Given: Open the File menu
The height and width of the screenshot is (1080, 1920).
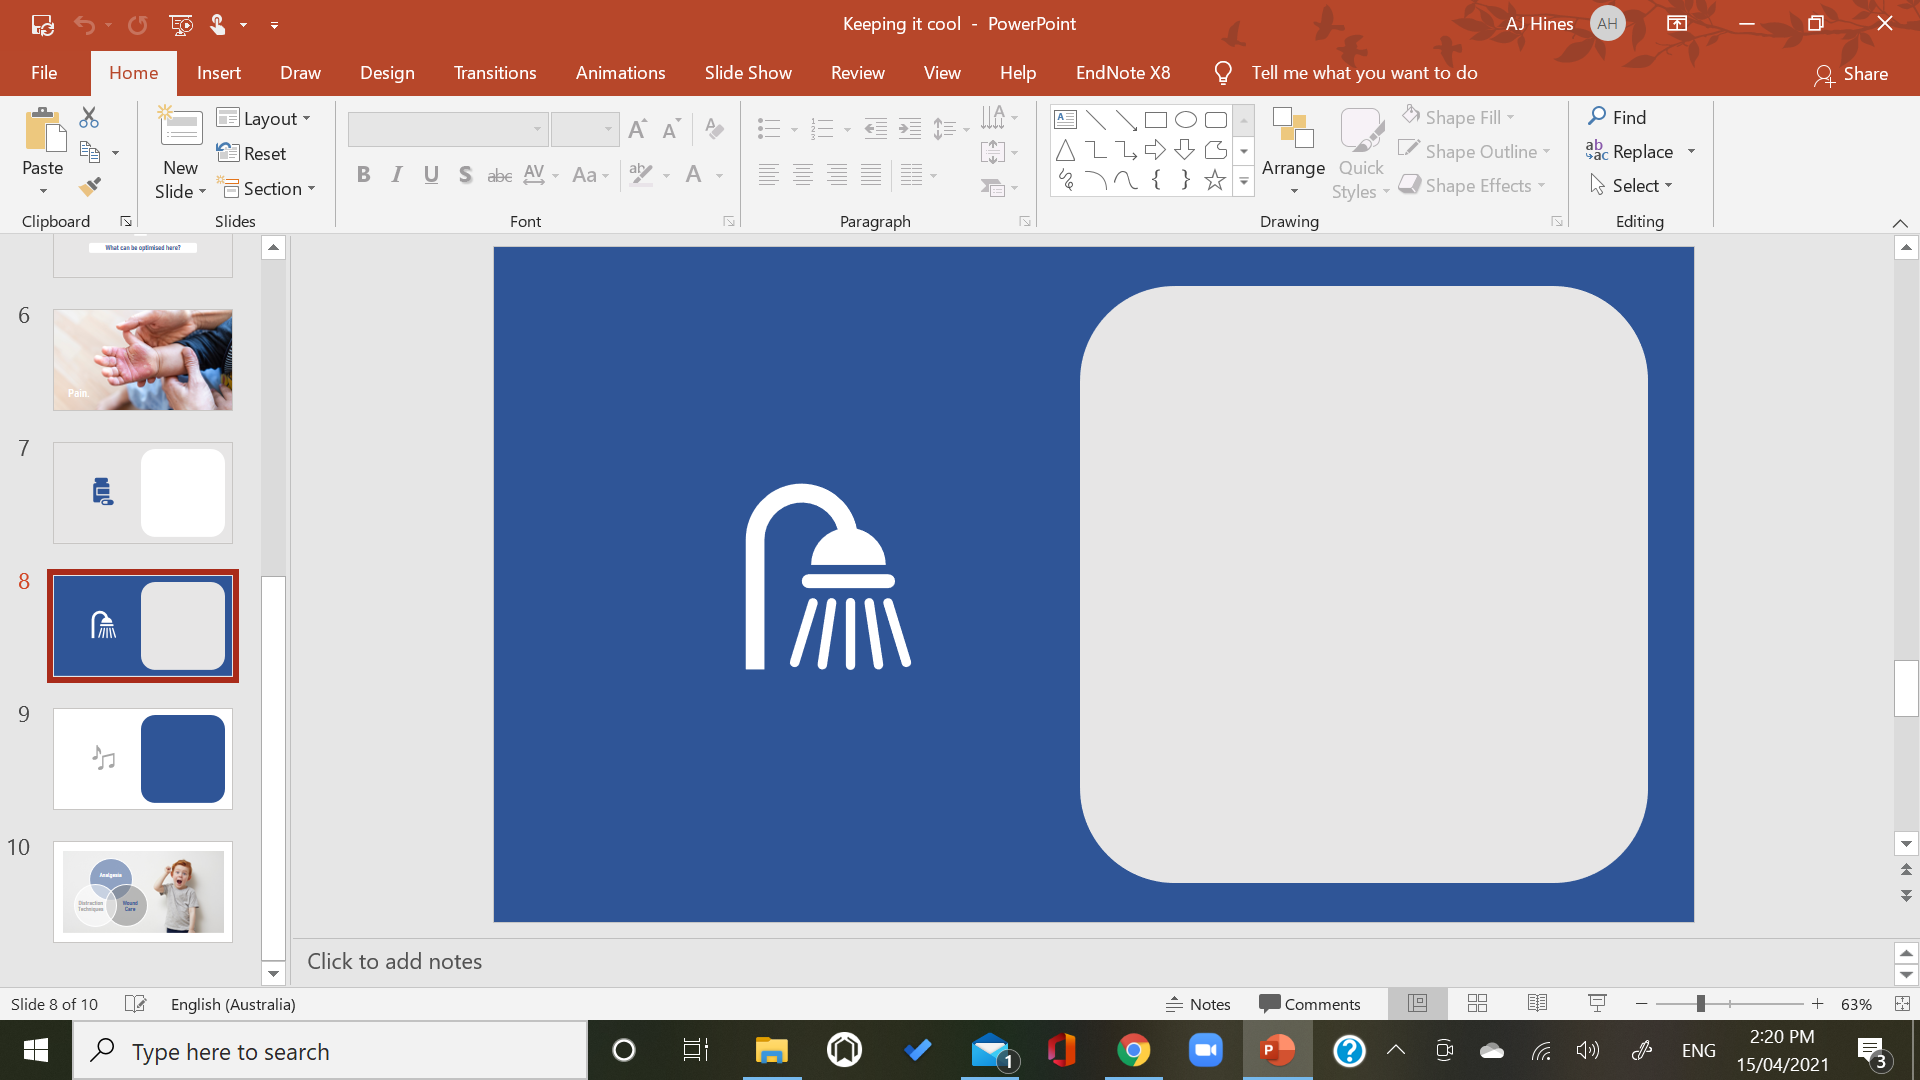Looking at the screenshot, I should click(x=44, y=73).
